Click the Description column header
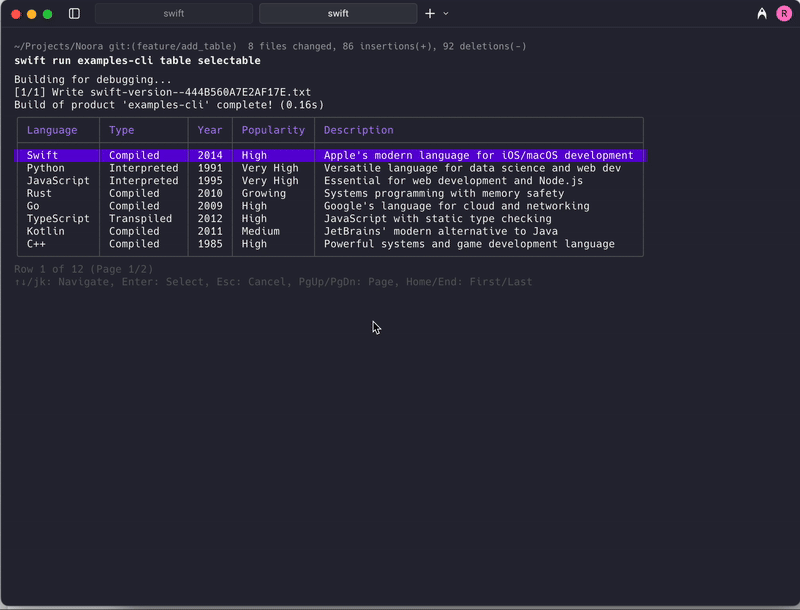The width and height of the screenshot is (800, 610). tap(358, 130)
